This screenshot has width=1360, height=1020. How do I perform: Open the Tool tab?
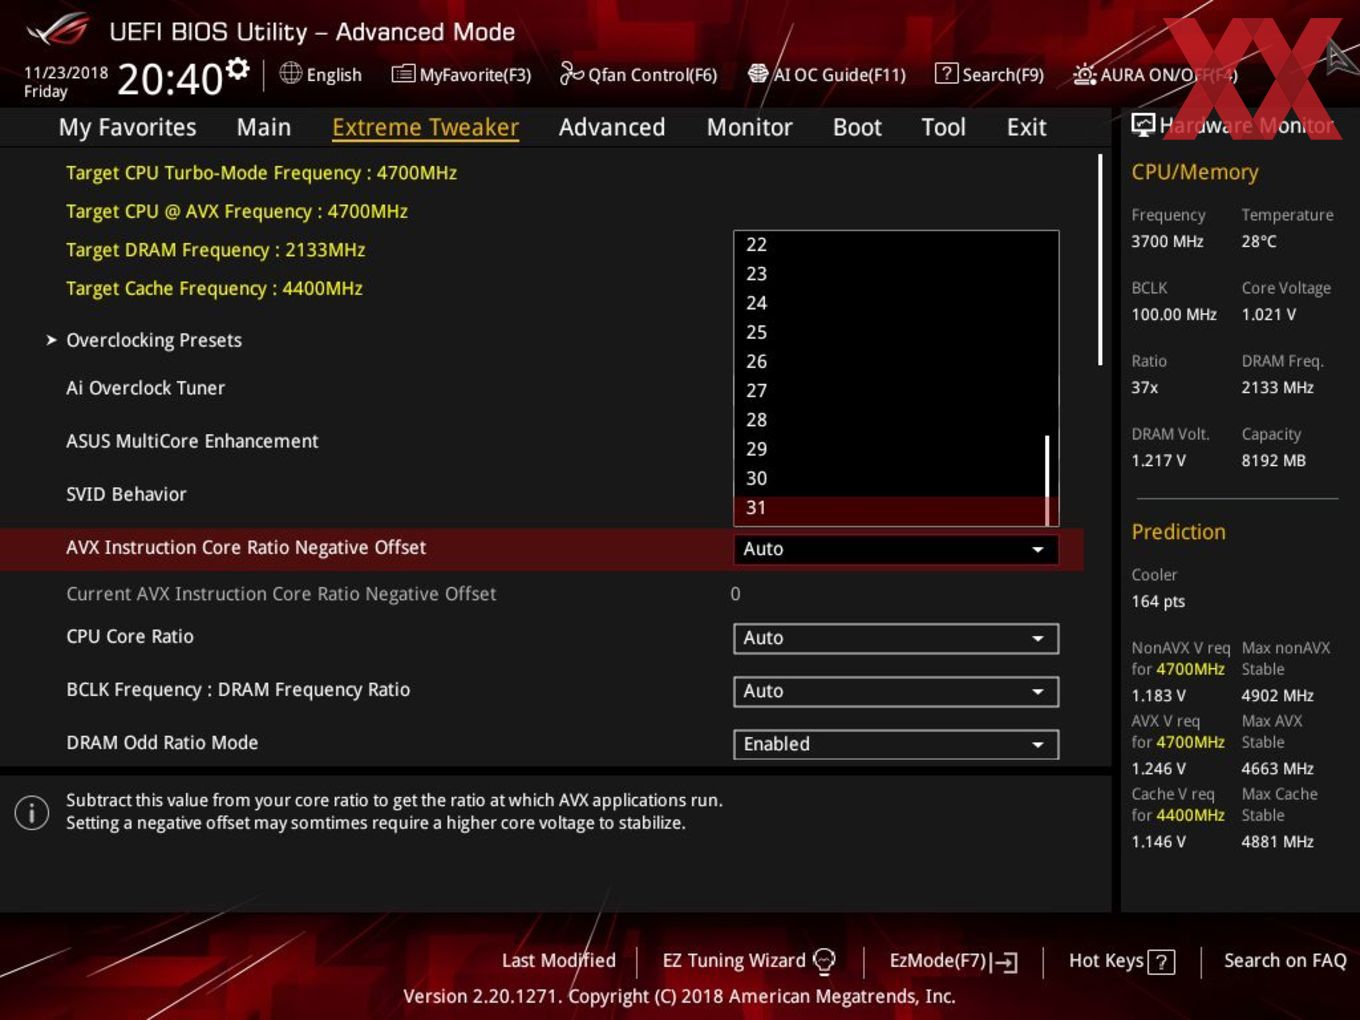pyautogui.click(x=943, y=127)
